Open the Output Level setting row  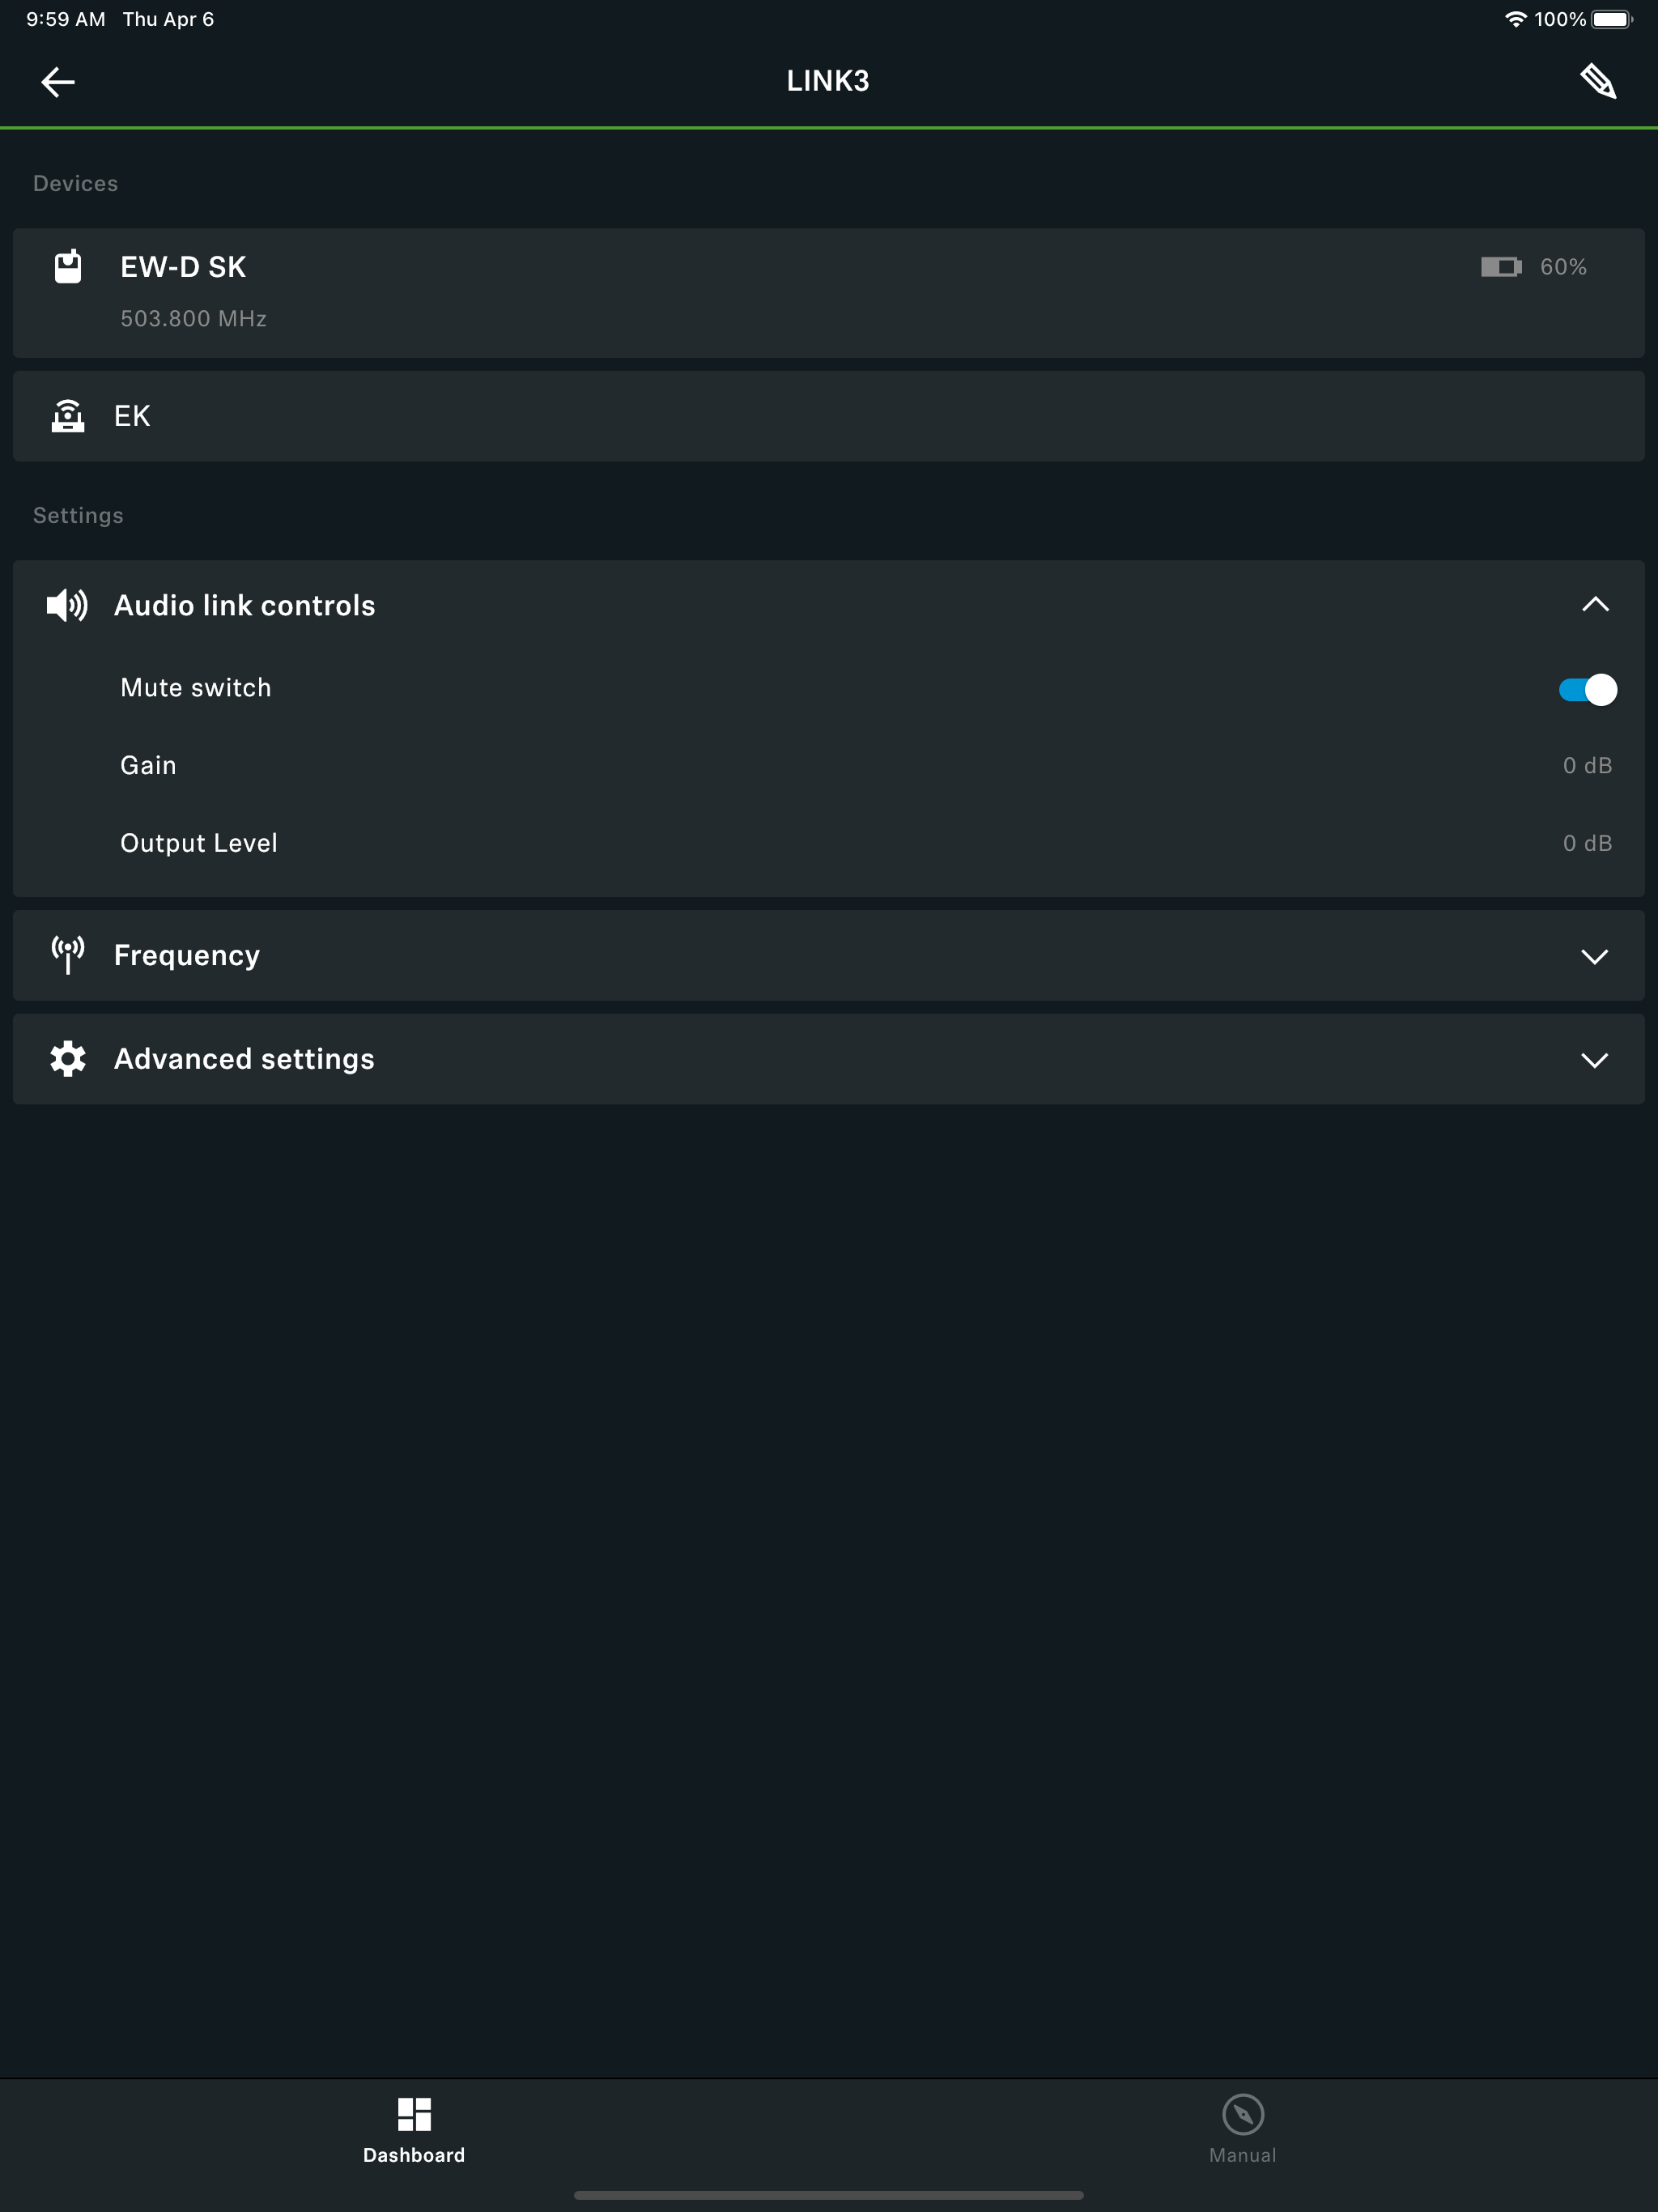coord(829,843)
